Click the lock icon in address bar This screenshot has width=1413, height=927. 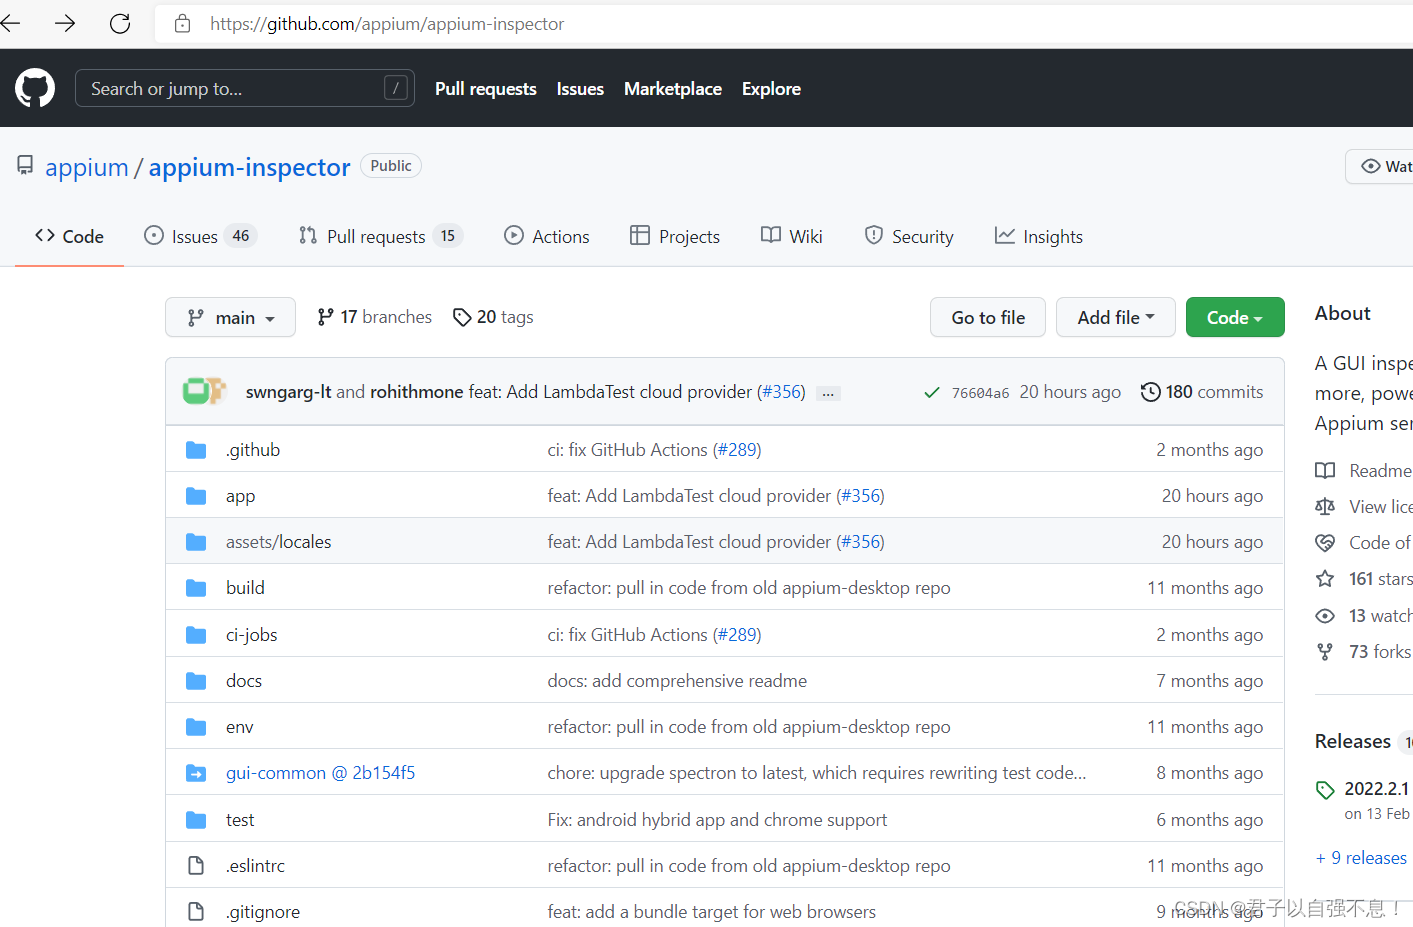coord(182,23)
